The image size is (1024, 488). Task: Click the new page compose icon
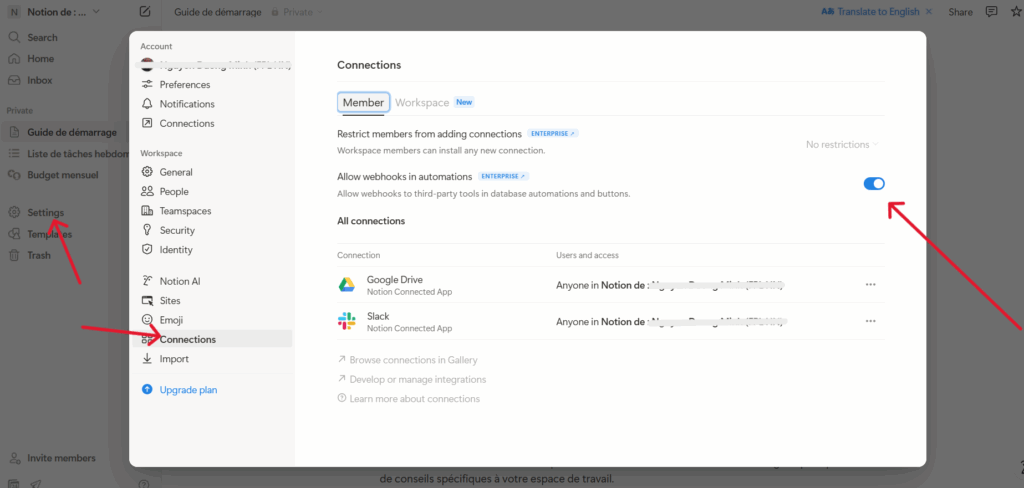click(x=145, y=12)
